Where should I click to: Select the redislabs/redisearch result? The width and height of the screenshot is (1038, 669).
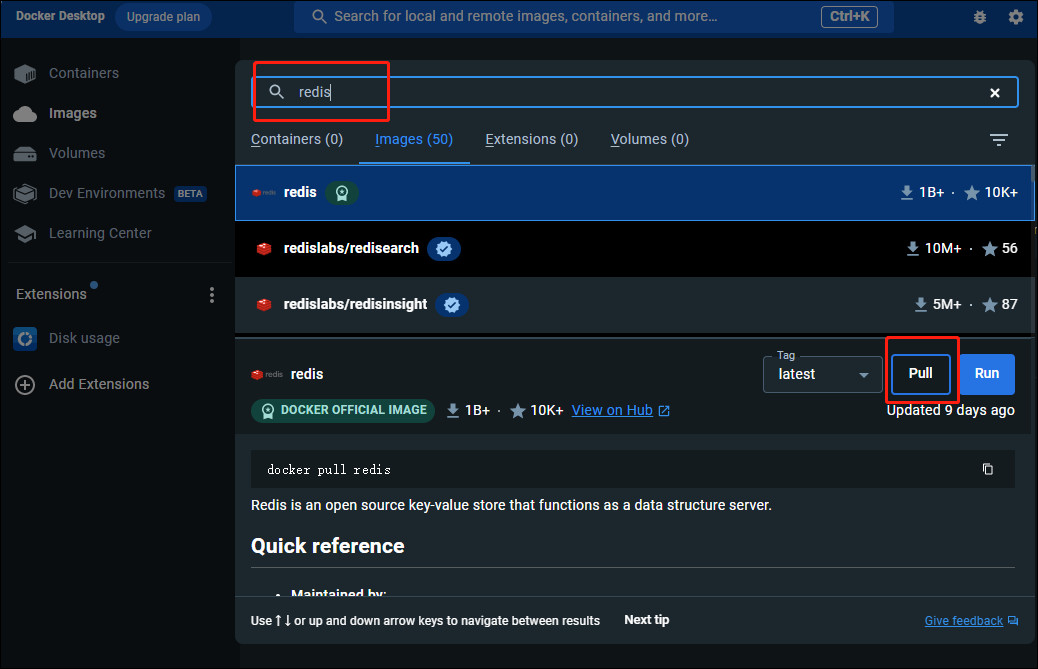634,249
